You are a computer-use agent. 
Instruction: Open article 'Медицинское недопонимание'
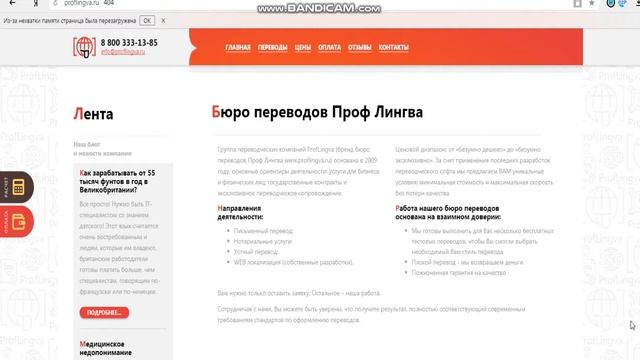(106, 348)
